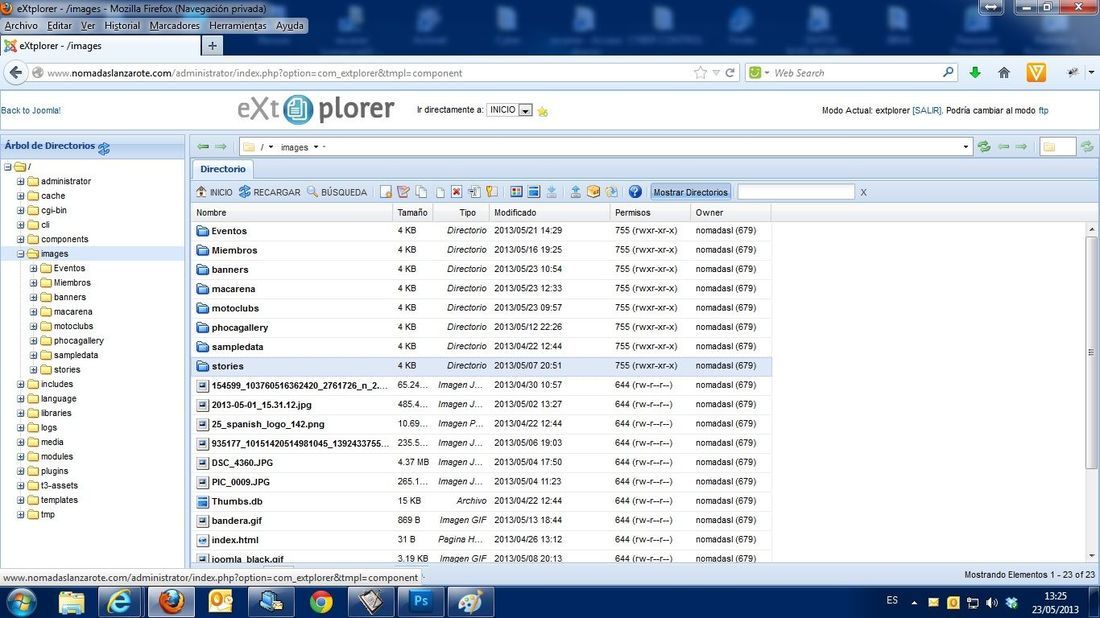Expand the phocagallery tree subfolder
The width and height of the screenshot is (1100, 618).
pyautogui.click(x=33, y=341)
